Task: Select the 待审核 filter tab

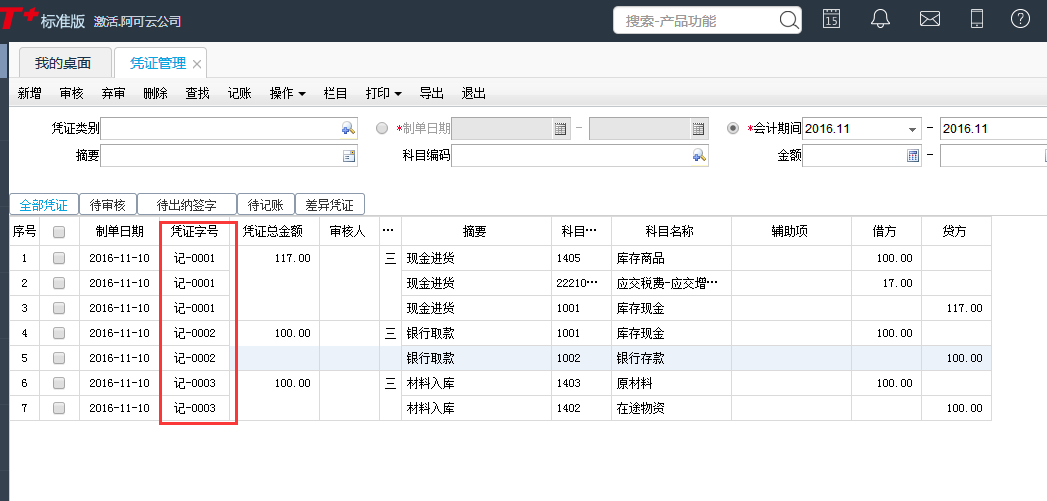Action: 108,205
